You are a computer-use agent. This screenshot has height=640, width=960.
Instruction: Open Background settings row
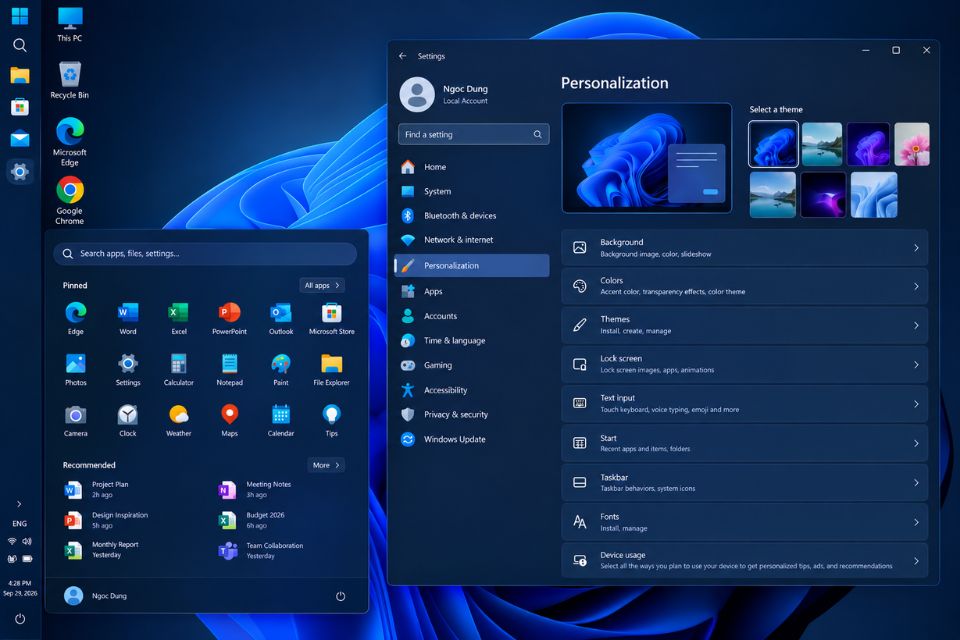coord(744,247)
